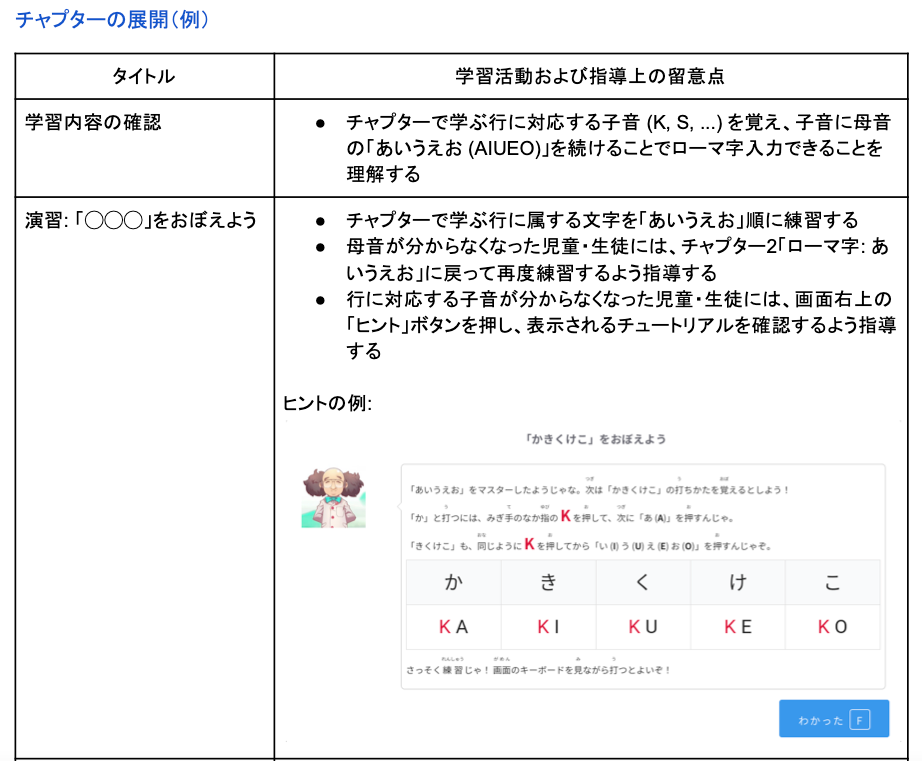Click bullet text about 子音 (K, S, ...)
This screenshot has width=922, height=761.
click(618, 148)
